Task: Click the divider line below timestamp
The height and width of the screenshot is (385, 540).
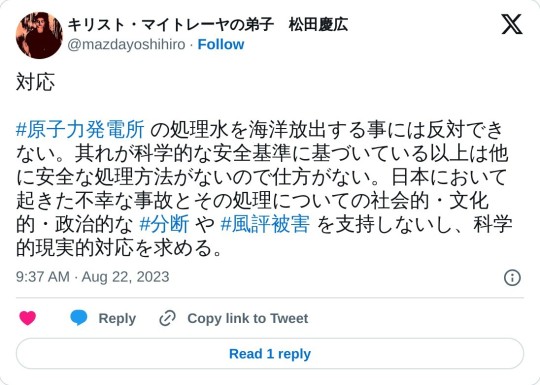Action: click(270, 297)
